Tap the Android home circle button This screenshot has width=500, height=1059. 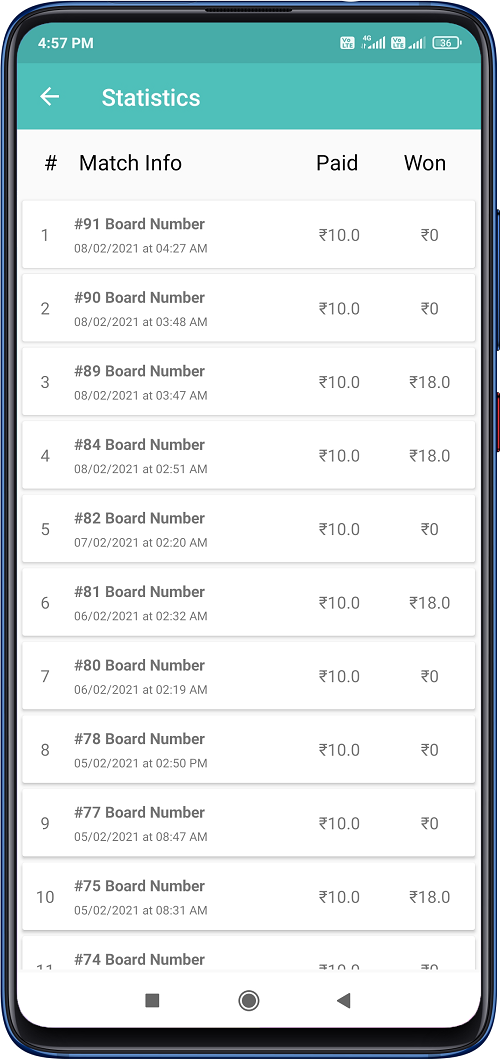tap(249, 1000)
